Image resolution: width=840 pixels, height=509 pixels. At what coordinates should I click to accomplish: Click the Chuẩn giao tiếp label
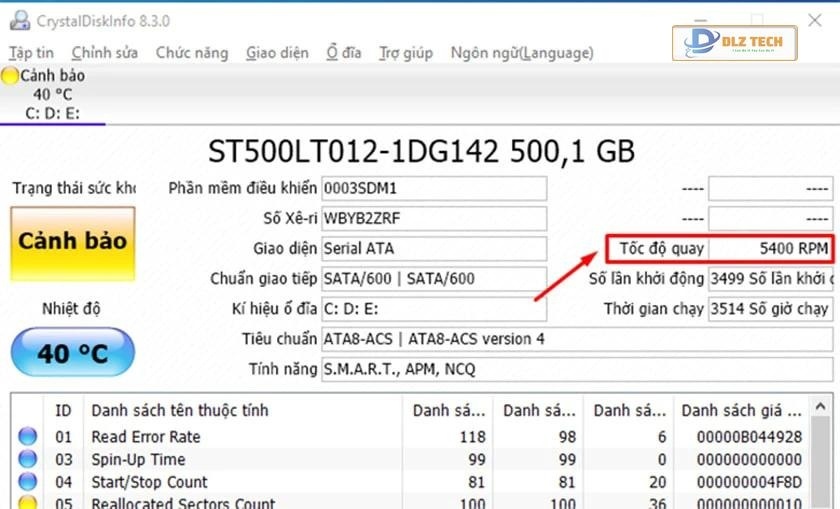pos(263,279)
